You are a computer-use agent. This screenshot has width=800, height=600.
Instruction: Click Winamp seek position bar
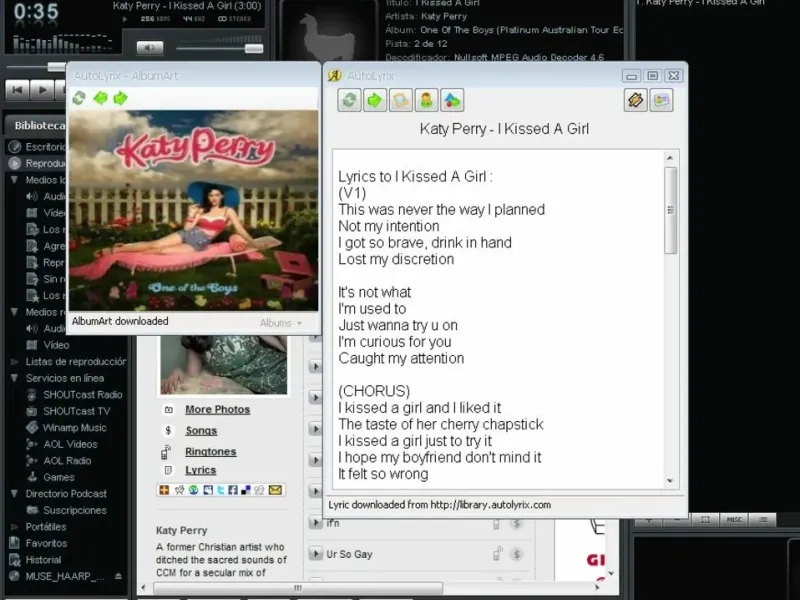pos(36,67)
